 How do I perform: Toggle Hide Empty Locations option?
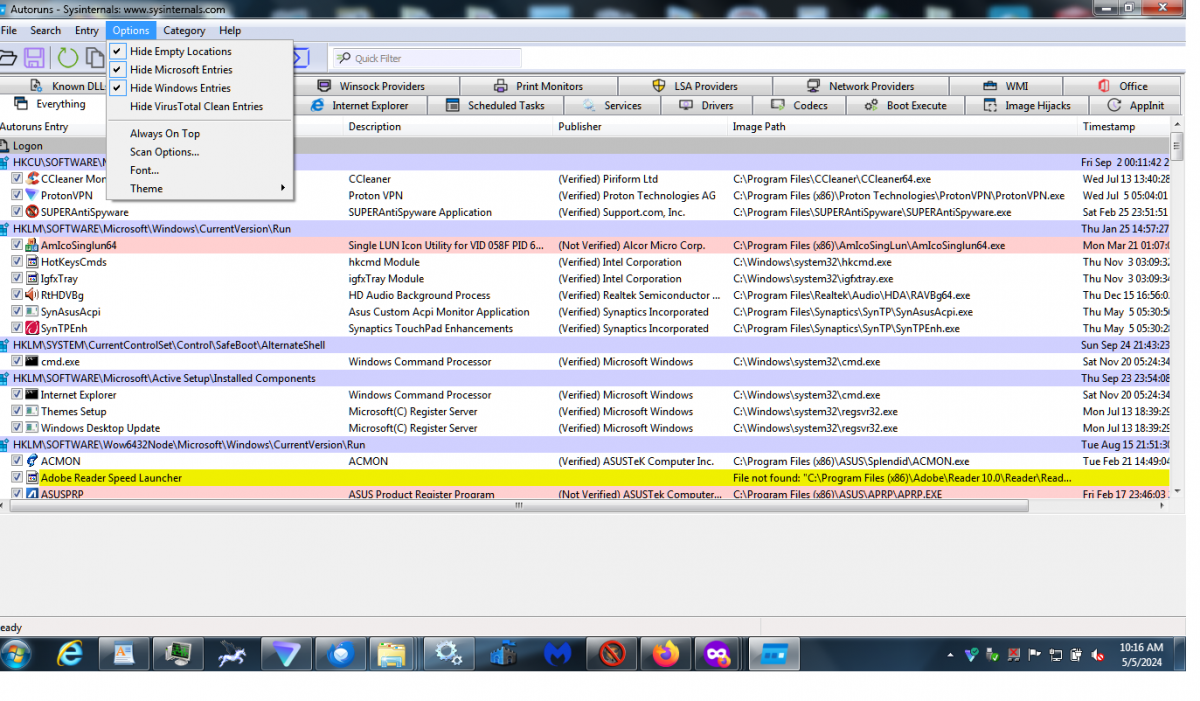pyautogui.click(x=180, y=51)
